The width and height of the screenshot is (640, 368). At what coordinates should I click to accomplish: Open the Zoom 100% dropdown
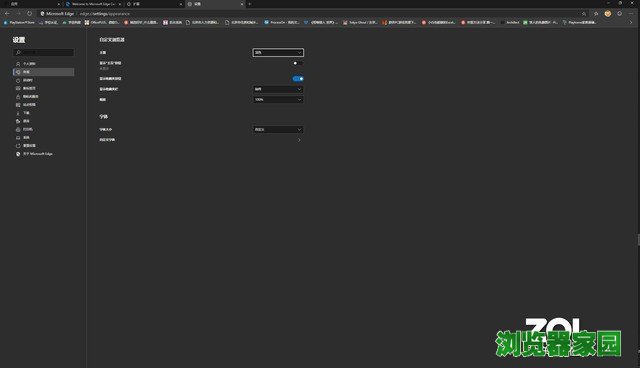[278, 100]
